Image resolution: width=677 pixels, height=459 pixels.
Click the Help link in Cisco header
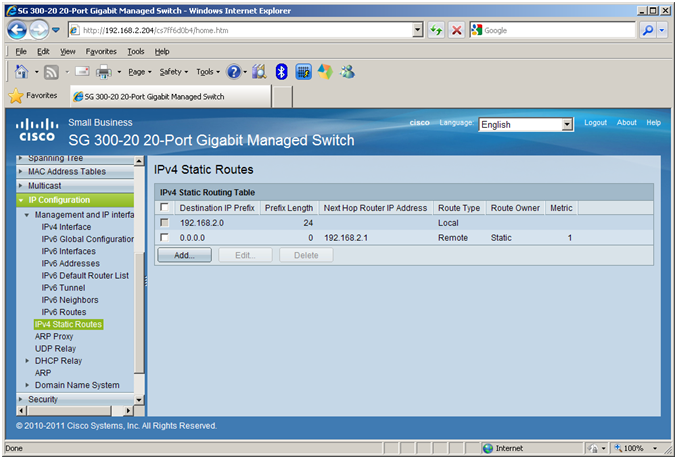click(653, 123)
